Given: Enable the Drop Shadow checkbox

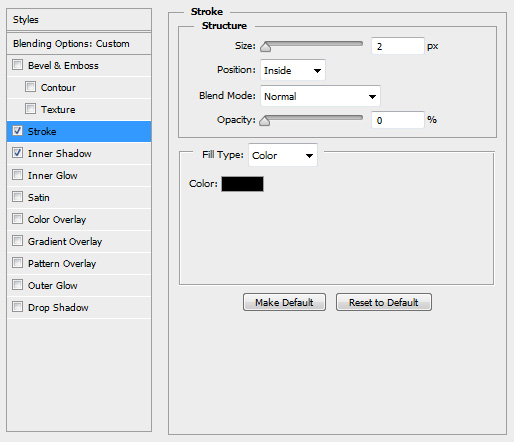Looking at the screenshot, I should coord(17,307).
